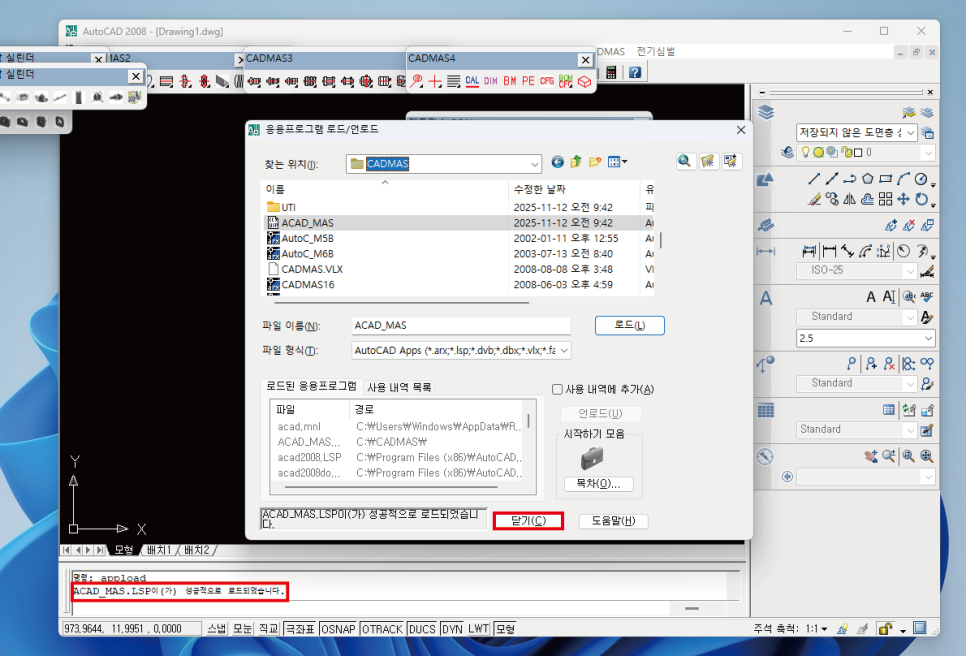
Task: Open the layer 0 dropdown in dashboard
Action: [928, 152]
